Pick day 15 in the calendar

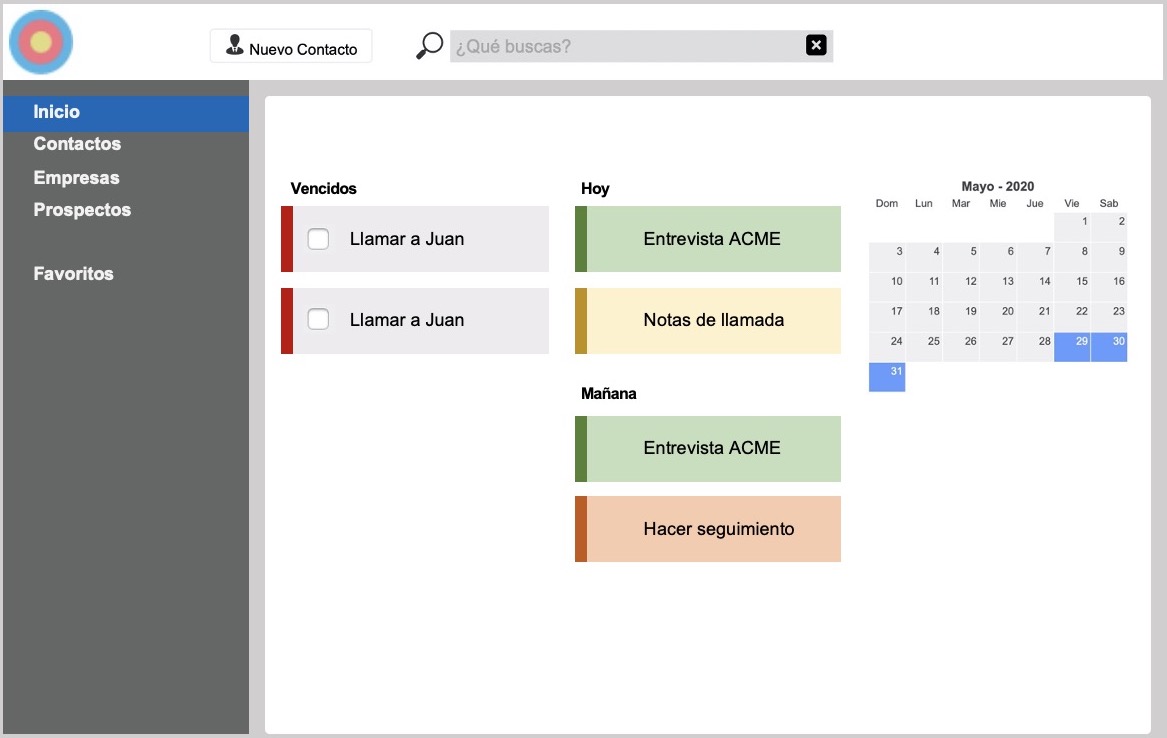(1072, 287)
